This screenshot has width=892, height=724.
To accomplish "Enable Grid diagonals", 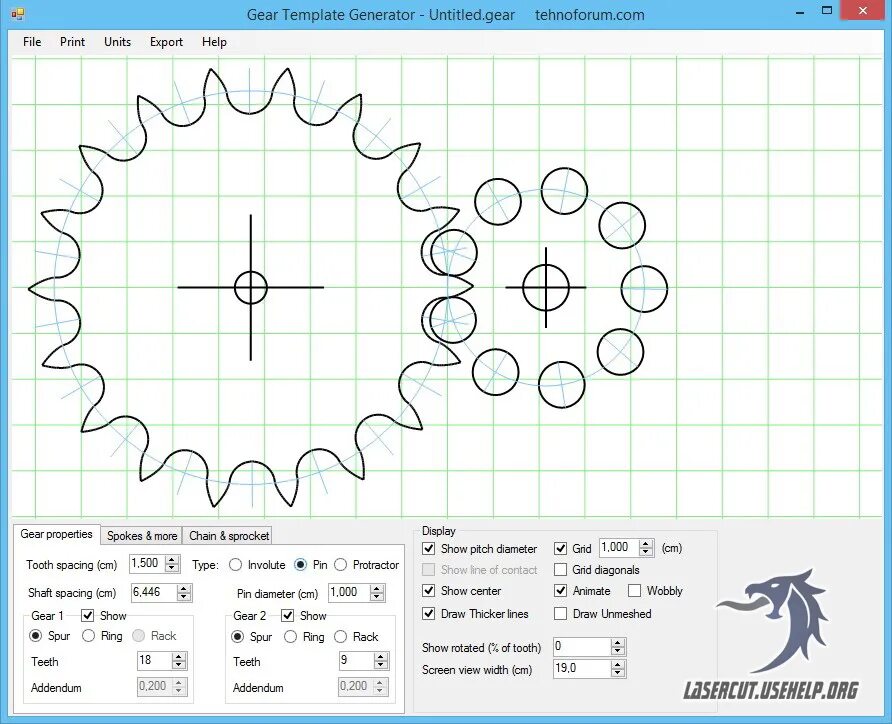I will (x=561, y=569).
